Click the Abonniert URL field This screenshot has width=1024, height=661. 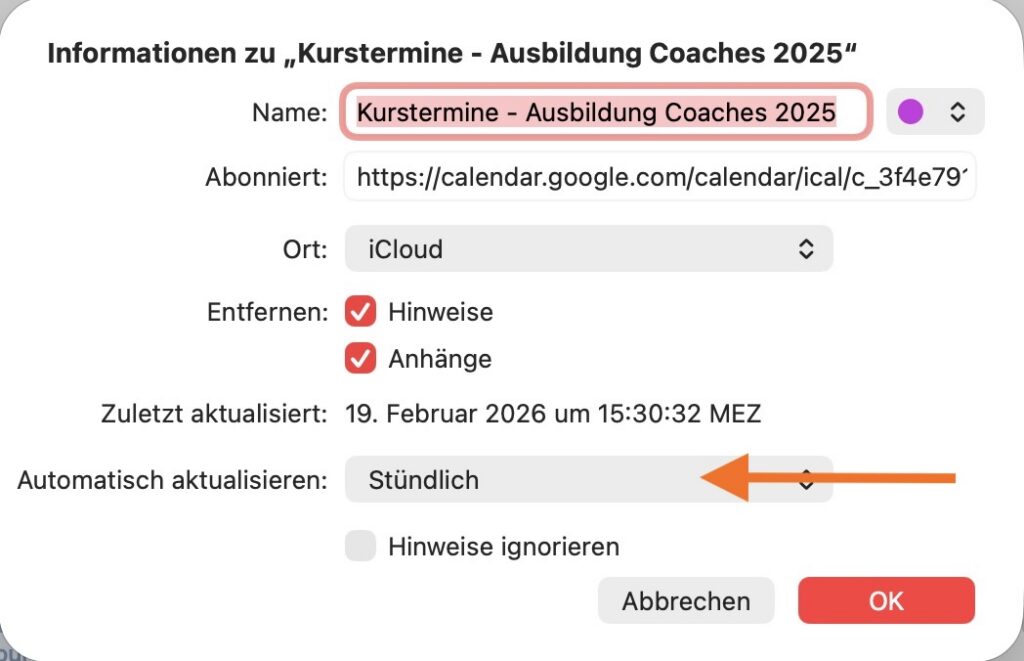point(660,177)
